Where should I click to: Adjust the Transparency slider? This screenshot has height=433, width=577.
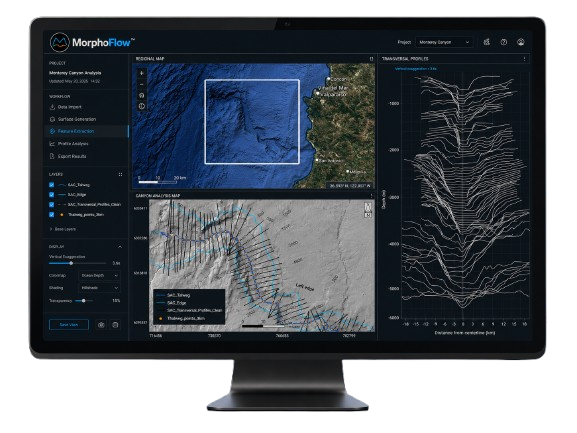point(84,301)
